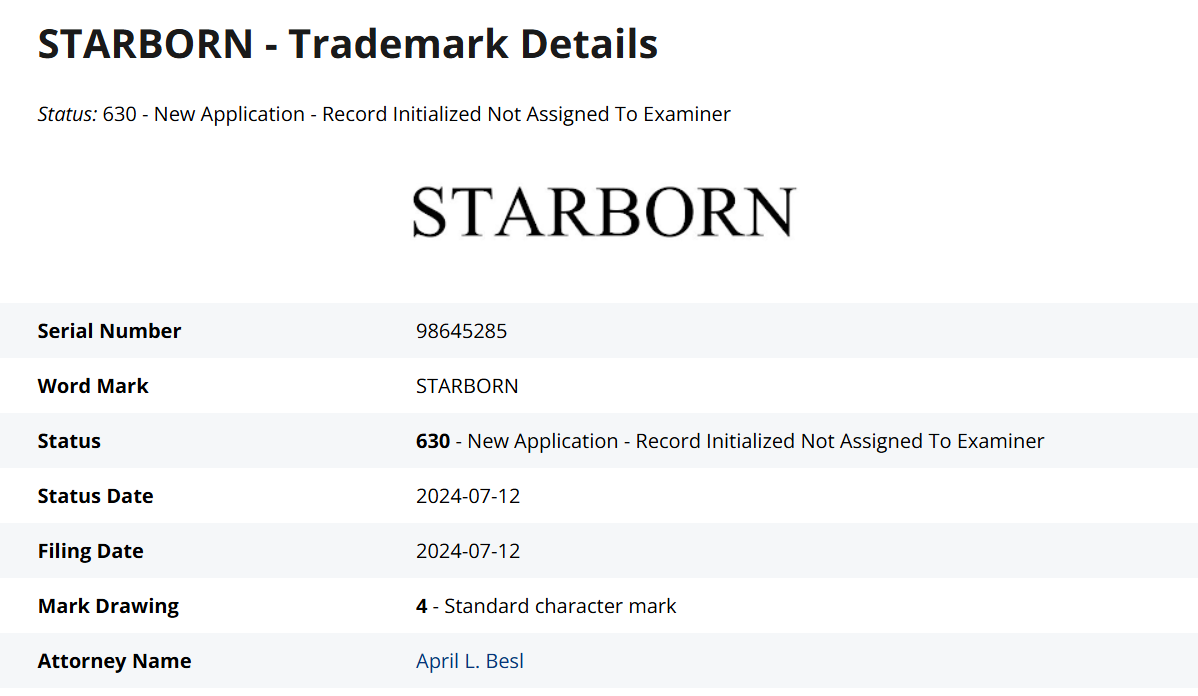Click the Status Date row label
Image resolution: width=1198 pixels, height=696 pixels.
(x=95, y=496)
